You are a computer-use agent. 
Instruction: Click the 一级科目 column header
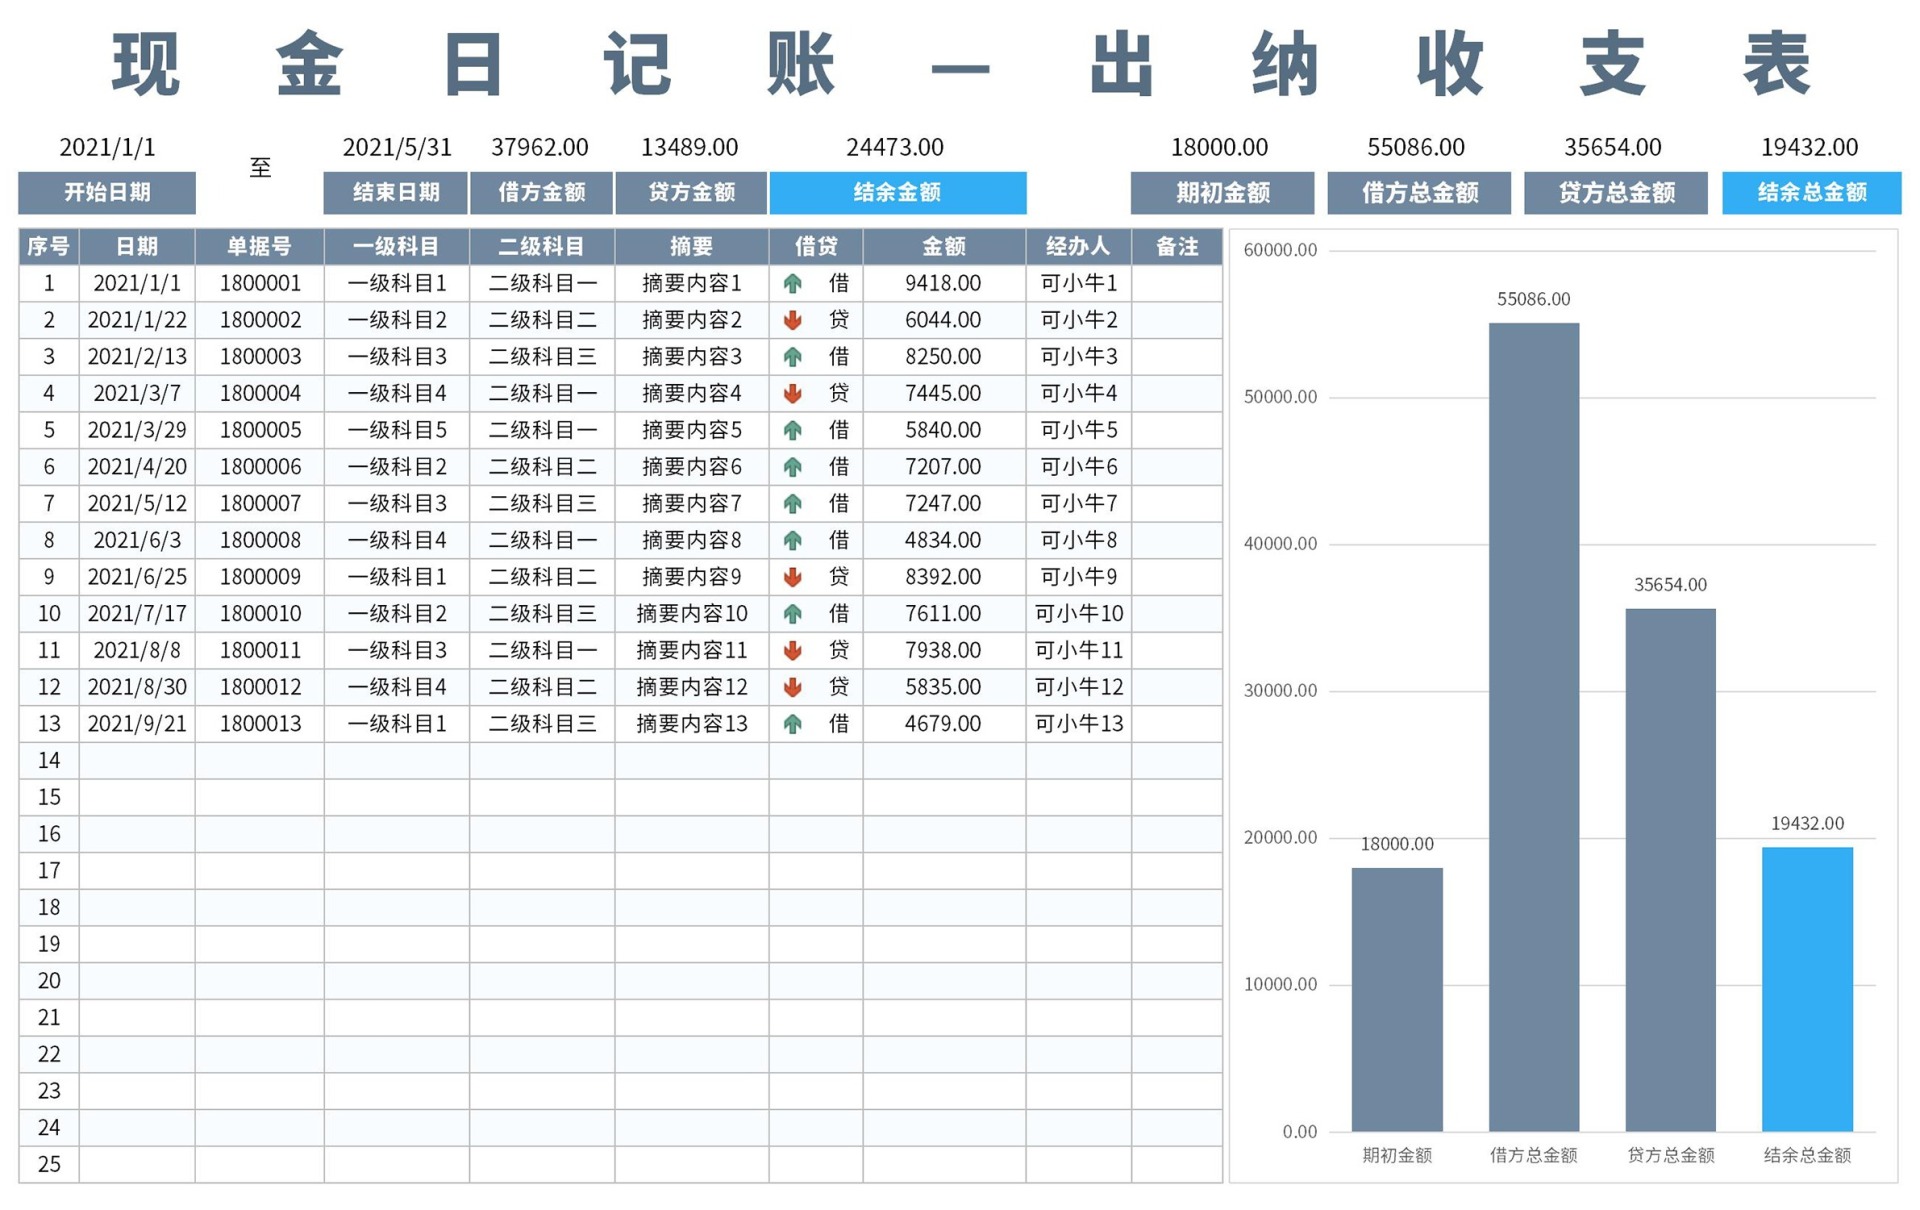[x=397, y=247]
